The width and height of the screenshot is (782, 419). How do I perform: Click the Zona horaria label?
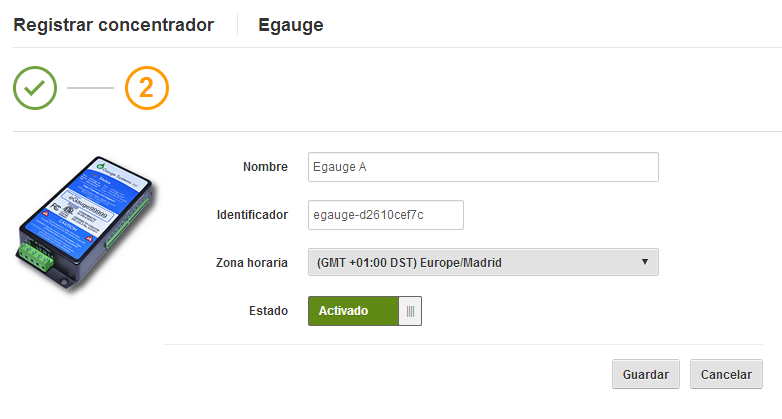(x=252, y=263)
